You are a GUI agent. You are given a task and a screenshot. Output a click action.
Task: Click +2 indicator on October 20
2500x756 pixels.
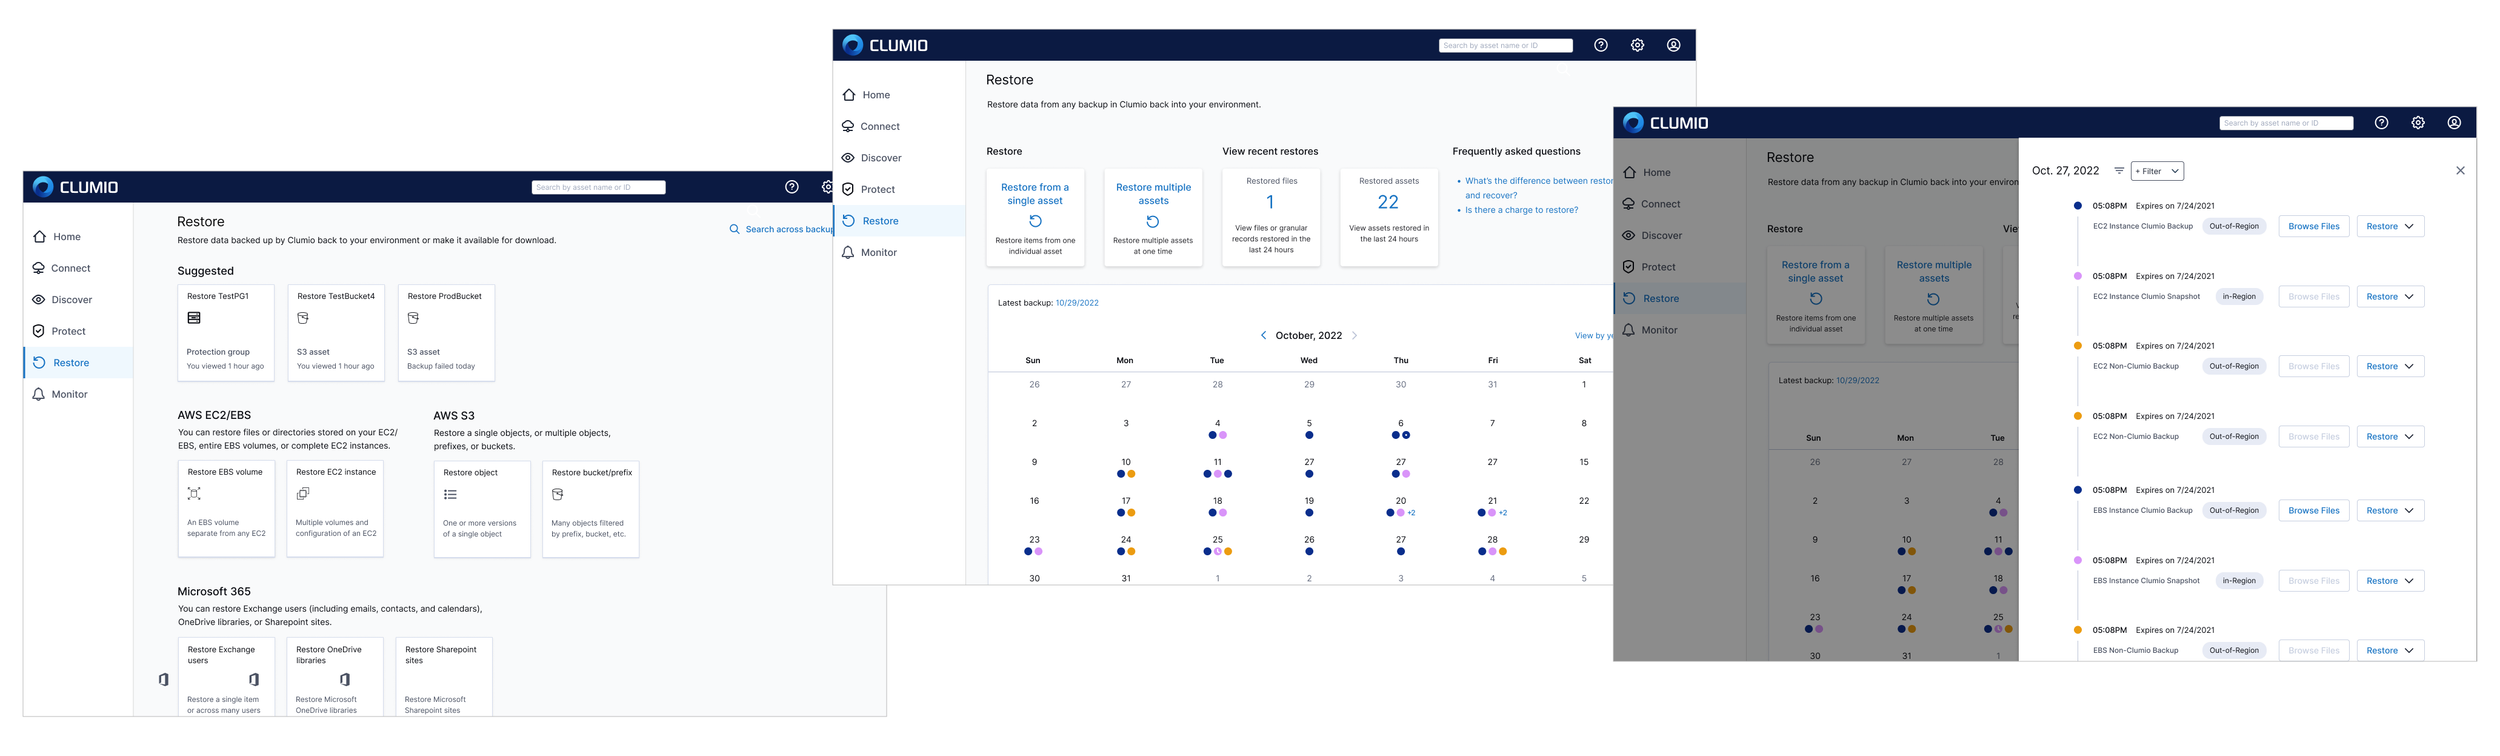point(1411,513)
